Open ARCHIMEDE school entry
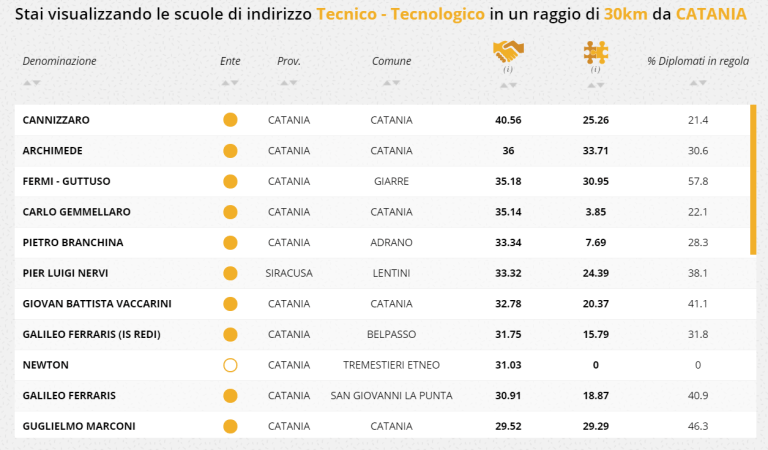The width and height of the screenshot is (768, 450). pos(52,151)
